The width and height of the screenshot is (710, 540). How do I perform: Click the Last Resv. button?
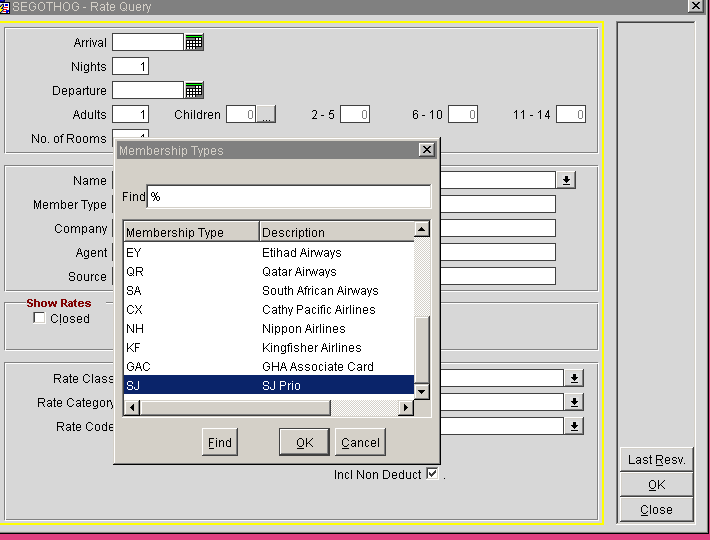pyautogui.click(x=657, y=460)
